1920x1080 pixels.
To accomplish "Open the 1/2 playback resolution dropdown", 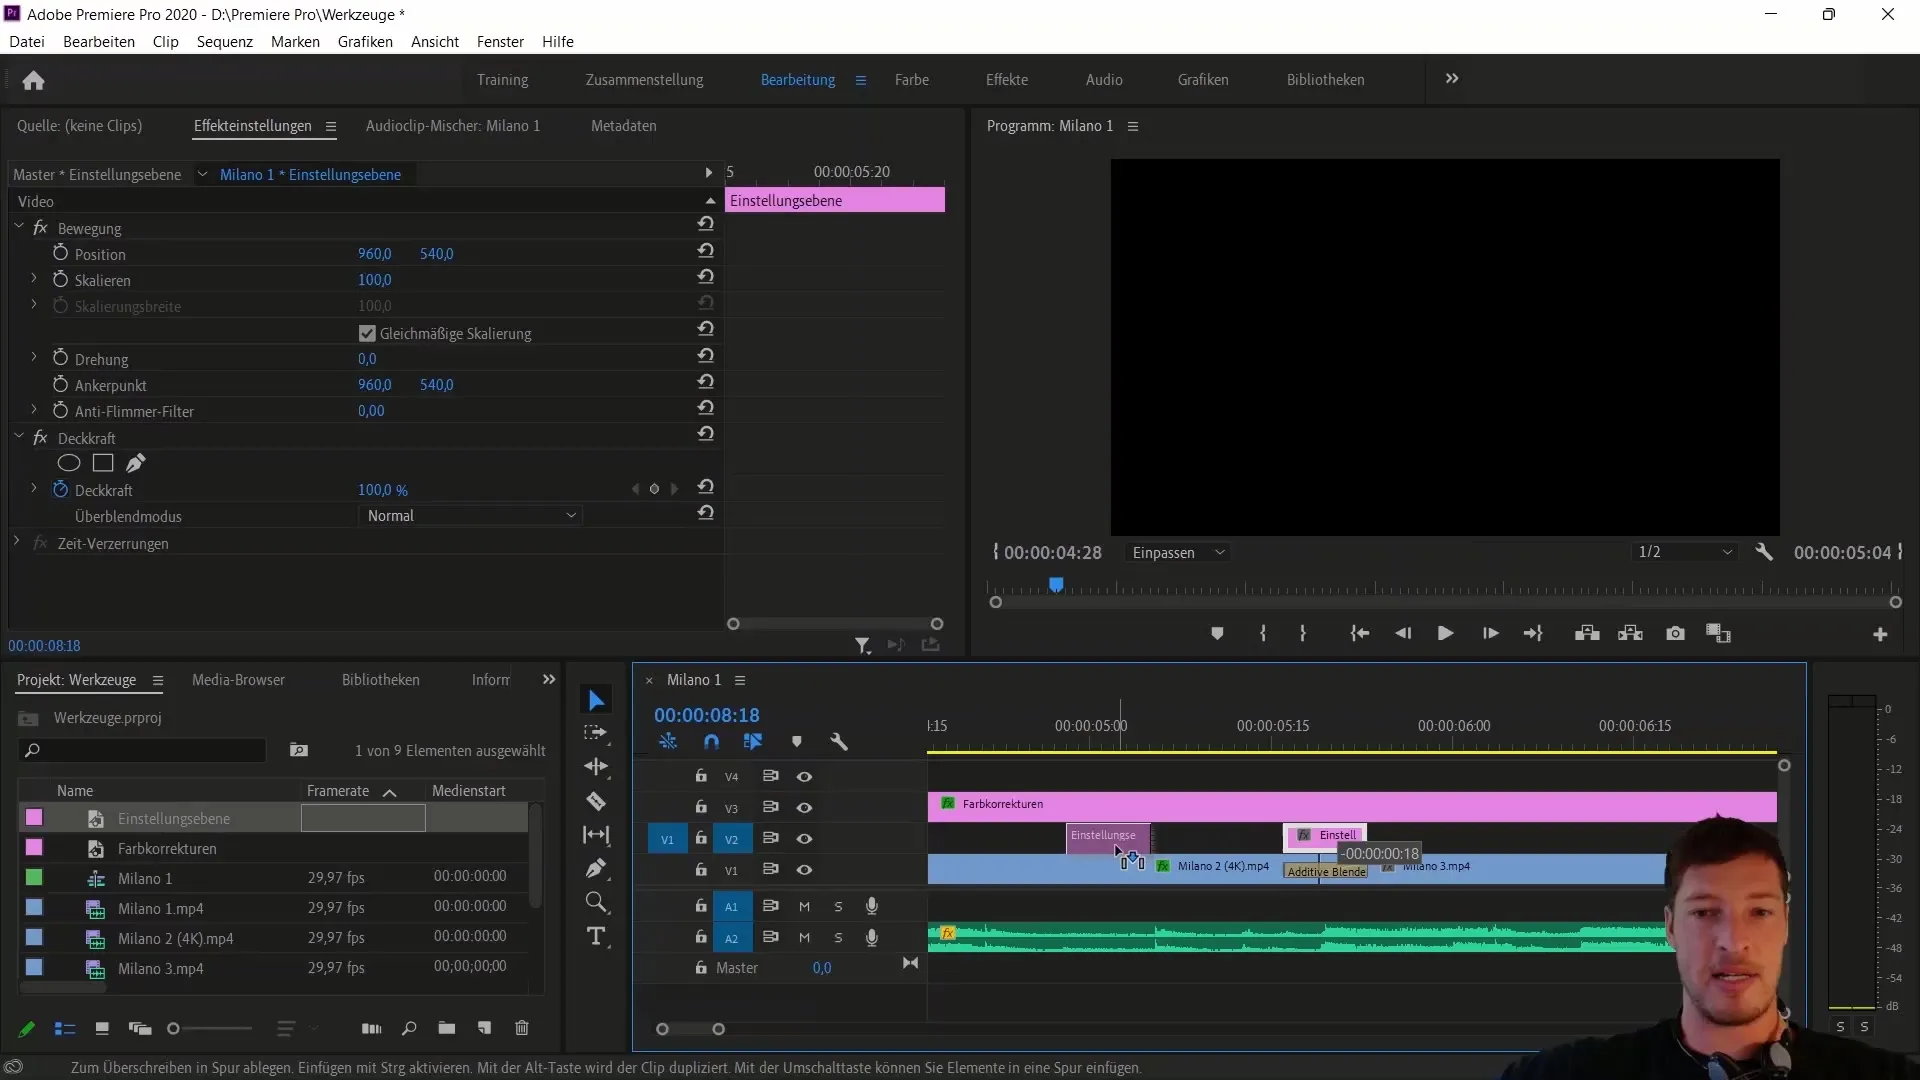I will tap(1685, 552).
